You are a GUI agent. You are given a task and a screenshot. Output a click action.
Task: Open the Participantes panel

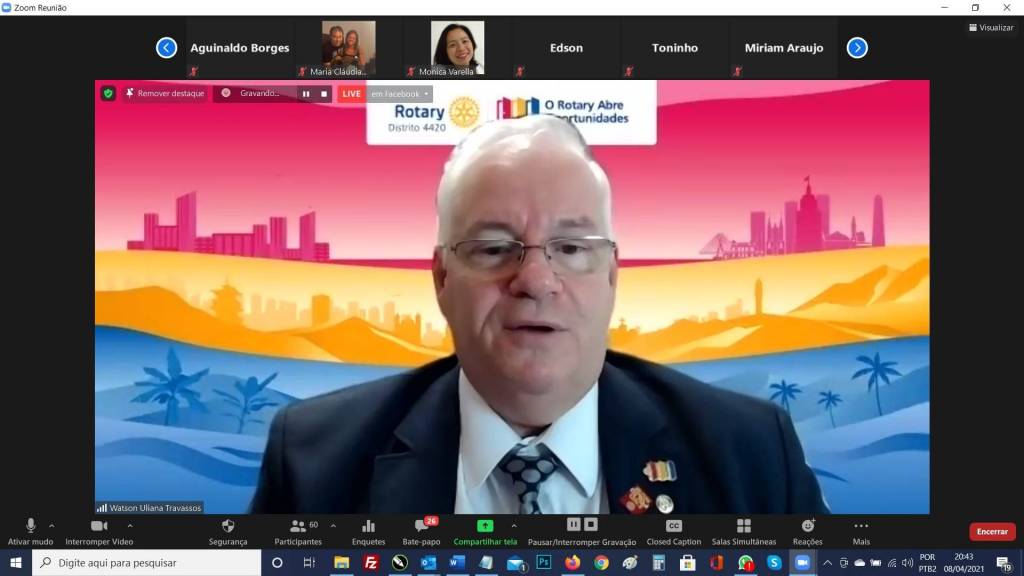[298, 527]
